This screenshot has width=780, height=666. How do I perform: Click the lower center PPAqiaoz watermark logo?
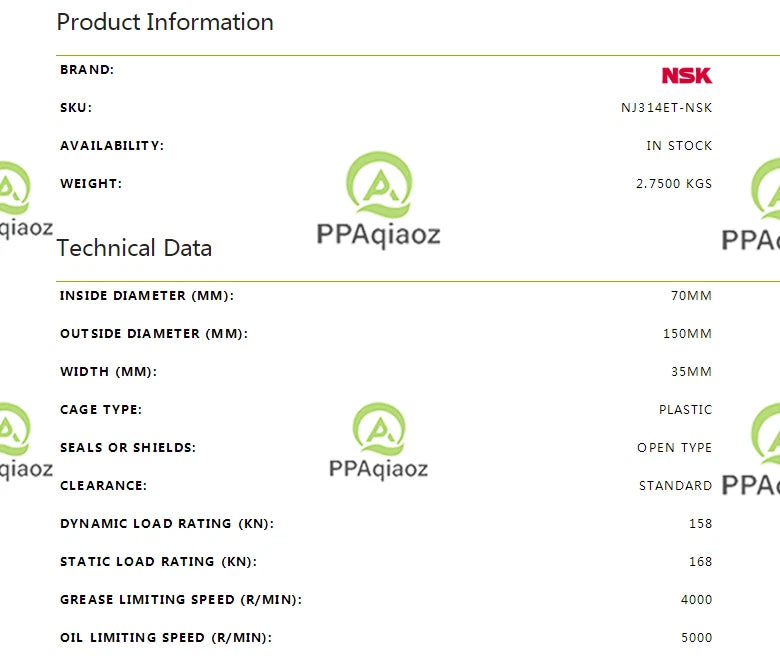pyautogui.click(x=379, y=442)
